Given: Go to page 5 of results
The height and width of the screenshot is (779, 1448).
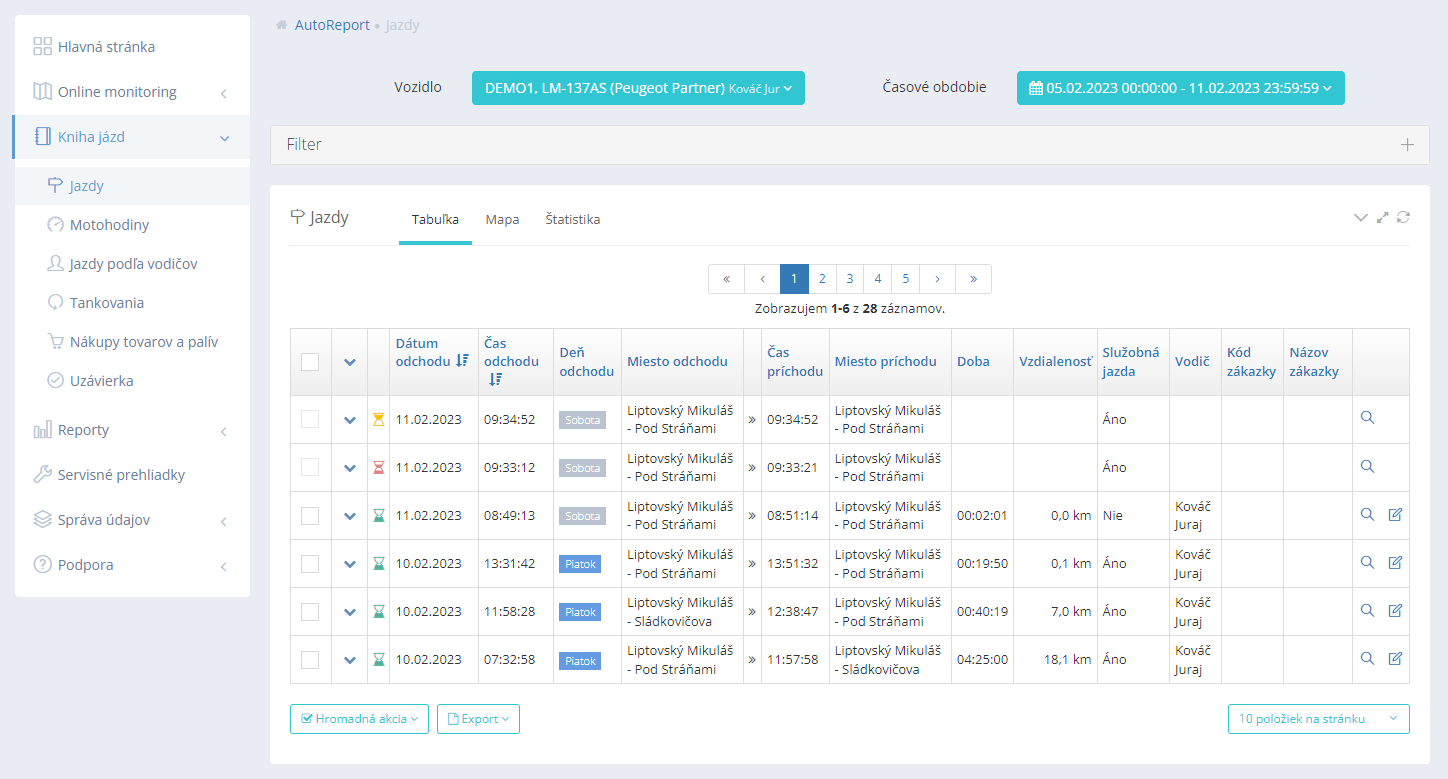Looking at the screenshot, I should [905, 279].
